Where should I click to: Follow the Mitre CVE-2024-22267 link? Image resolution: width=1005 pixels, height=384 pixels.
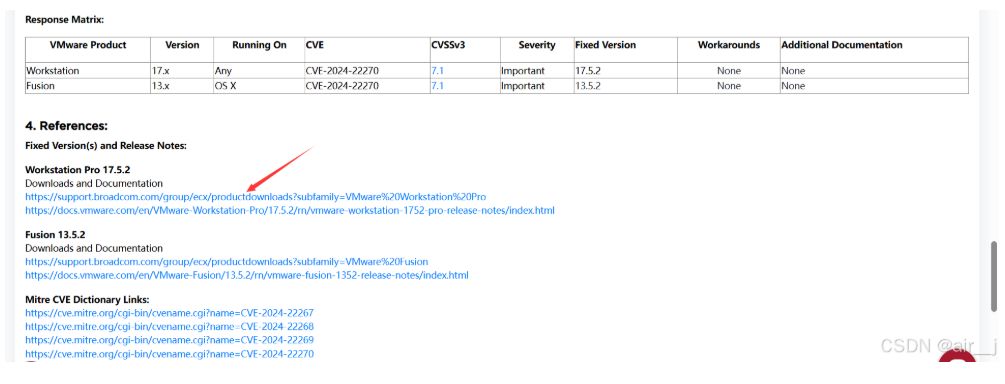coord(169,313)
